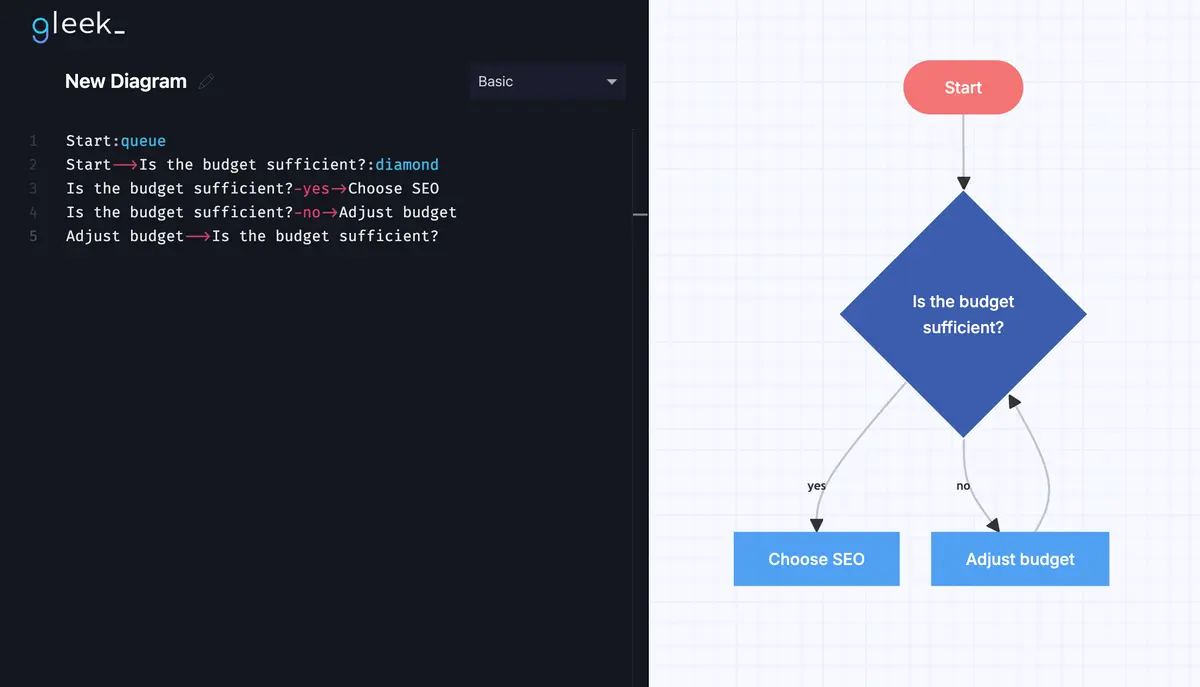Select the Start node in the diagram
Screen dimensions: 1200x687
point(963,88)
